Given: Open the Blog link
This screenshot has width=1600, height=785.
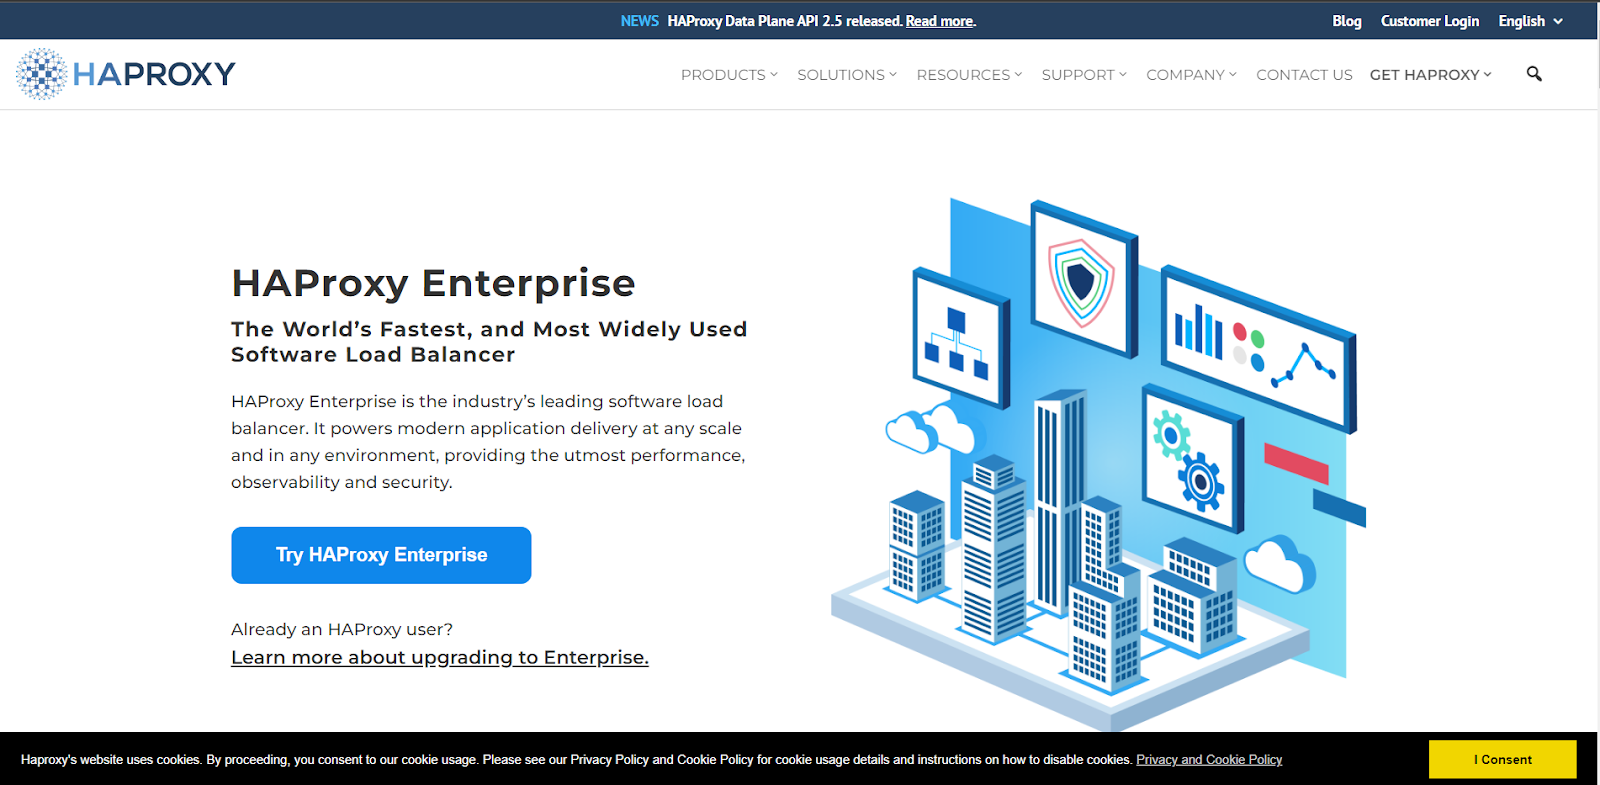Looking at the screenshot, I should 1347,21.
